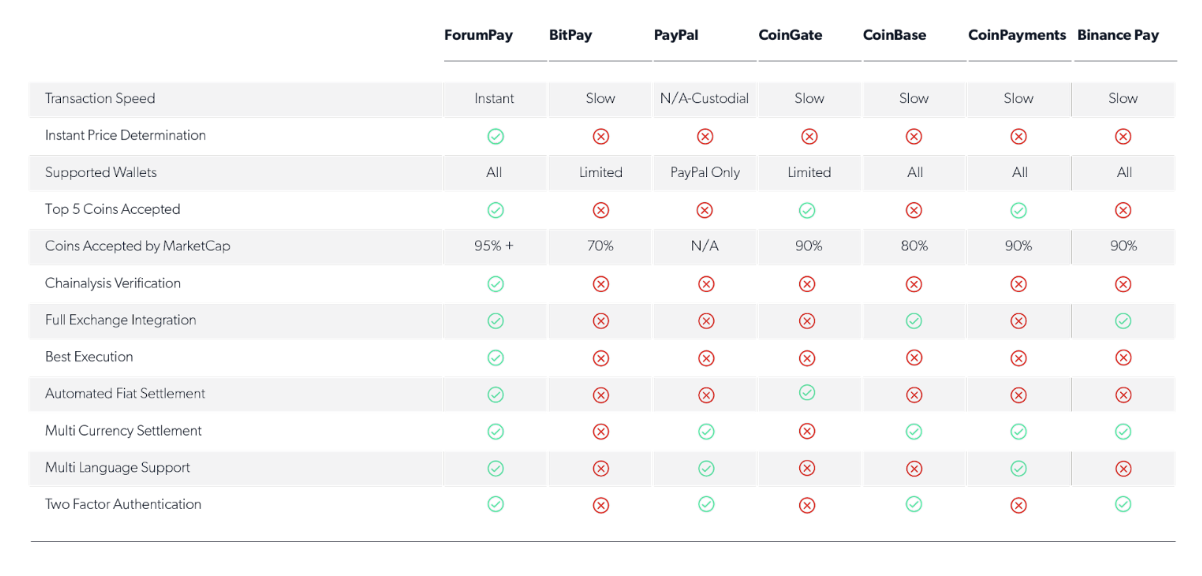The width and height of the screenshot is (1202, 576).
Task: Click PayPal Only in Supported Wallets row
Action: coord(705,173)
